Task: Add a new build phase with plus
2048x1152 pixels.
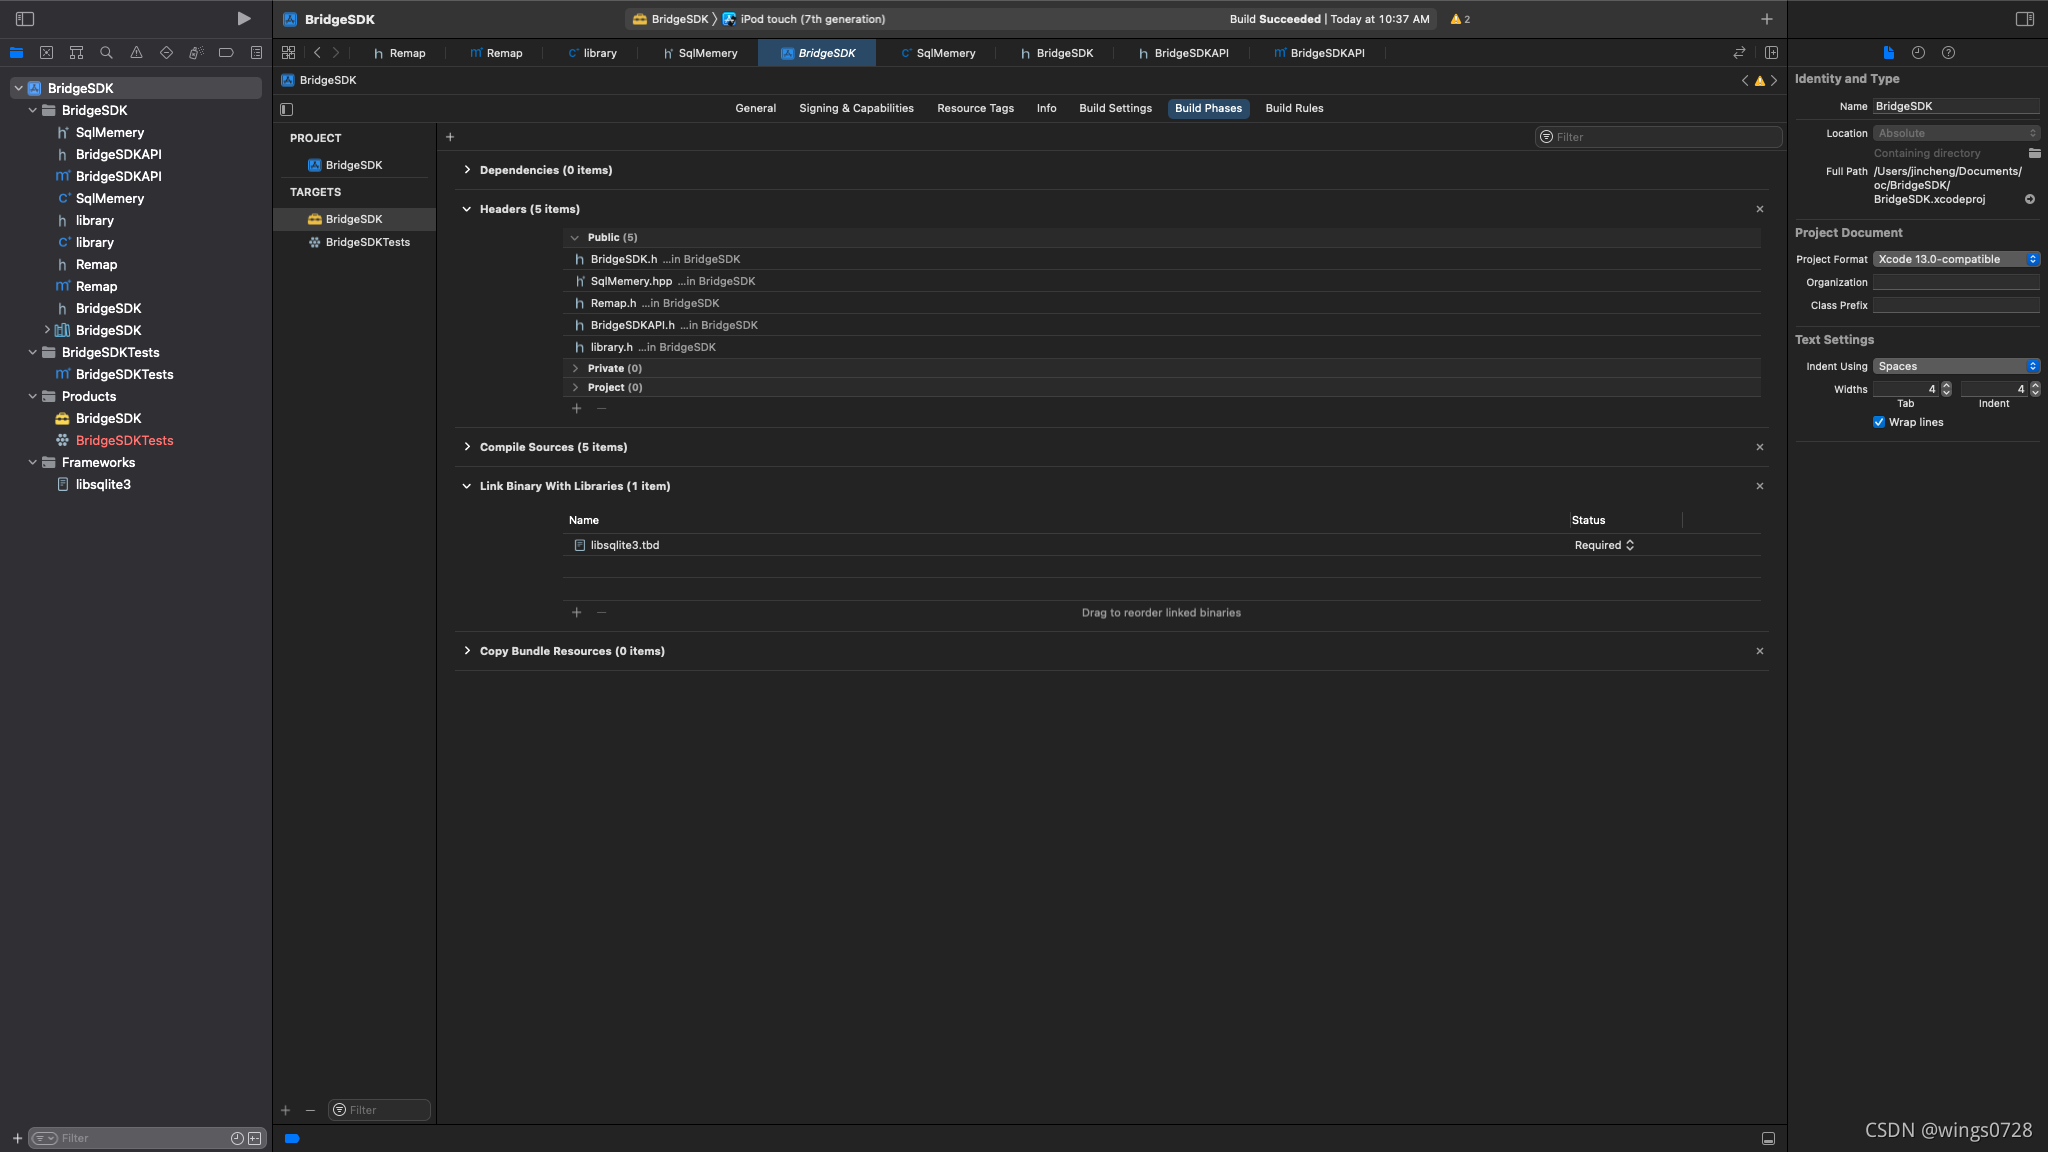Action: click(450, 137)
